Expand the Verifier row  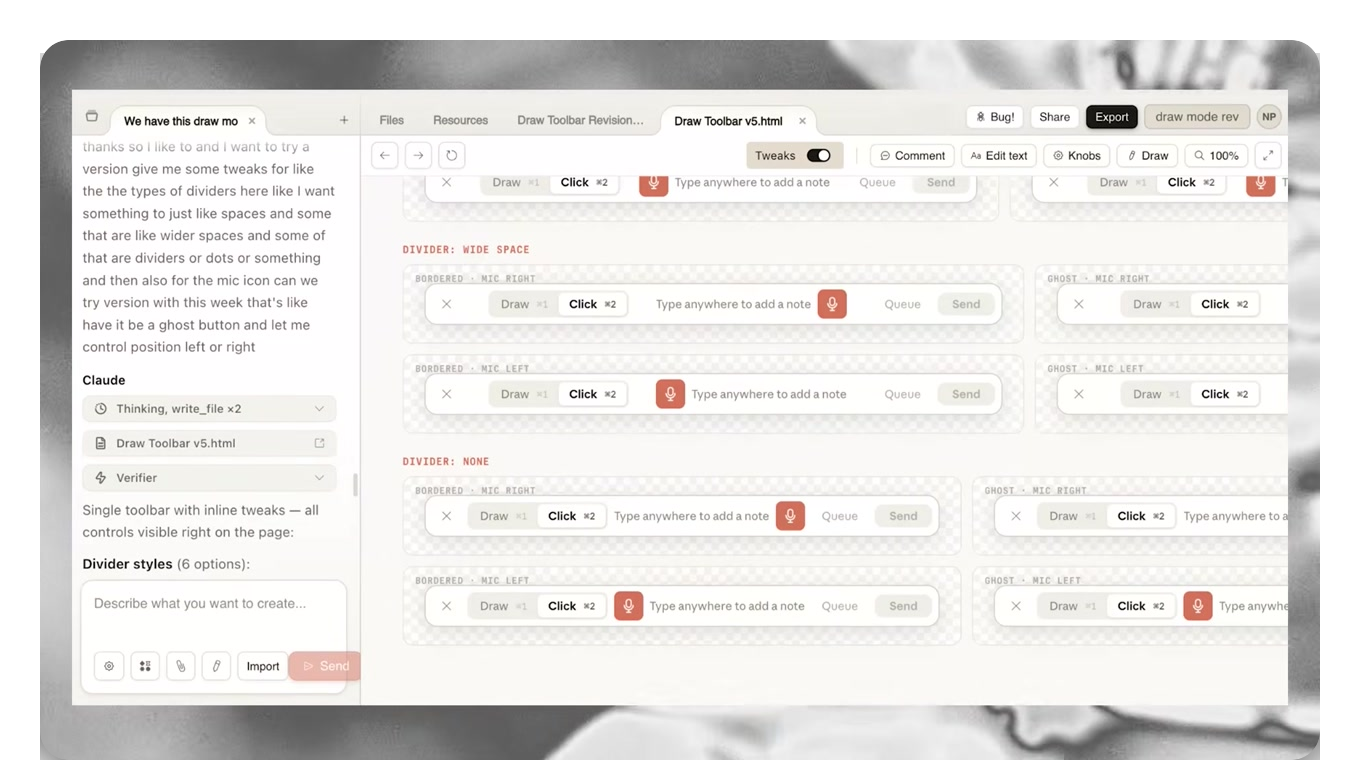coord(209,478)
